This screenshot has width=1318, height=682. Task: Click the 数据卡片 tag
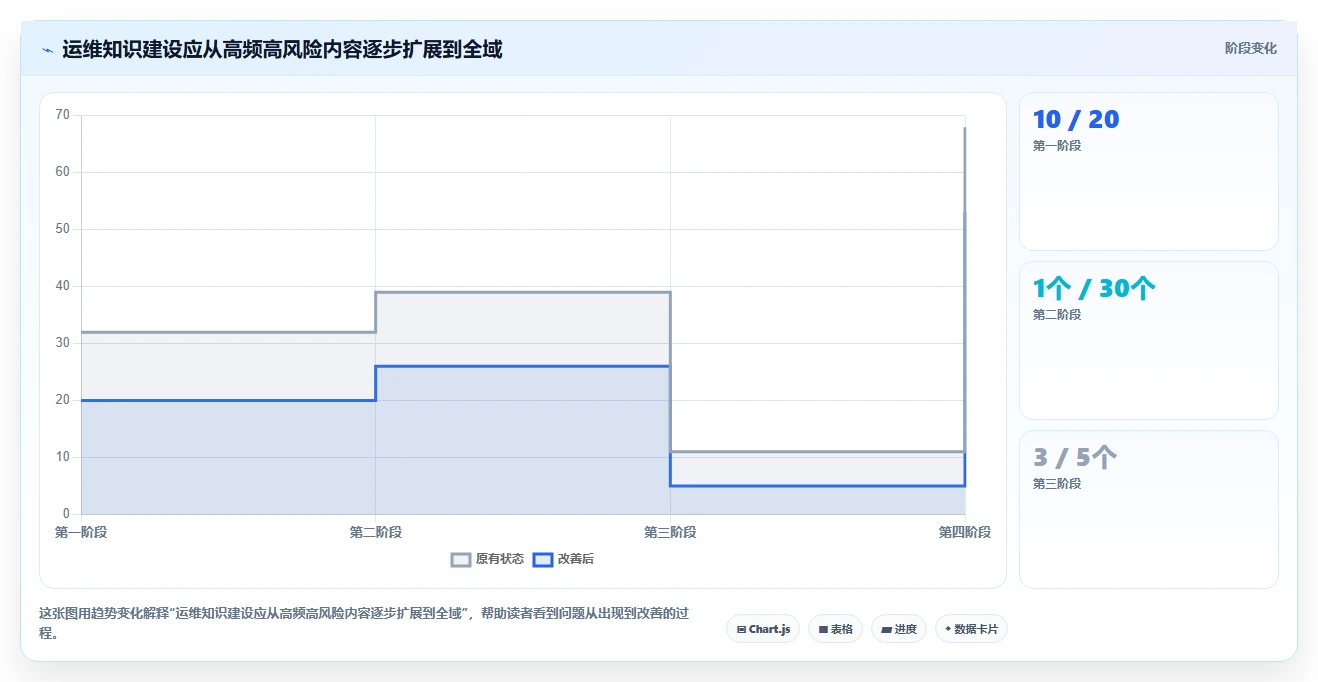pyautogui.click(x=971, y=629)
